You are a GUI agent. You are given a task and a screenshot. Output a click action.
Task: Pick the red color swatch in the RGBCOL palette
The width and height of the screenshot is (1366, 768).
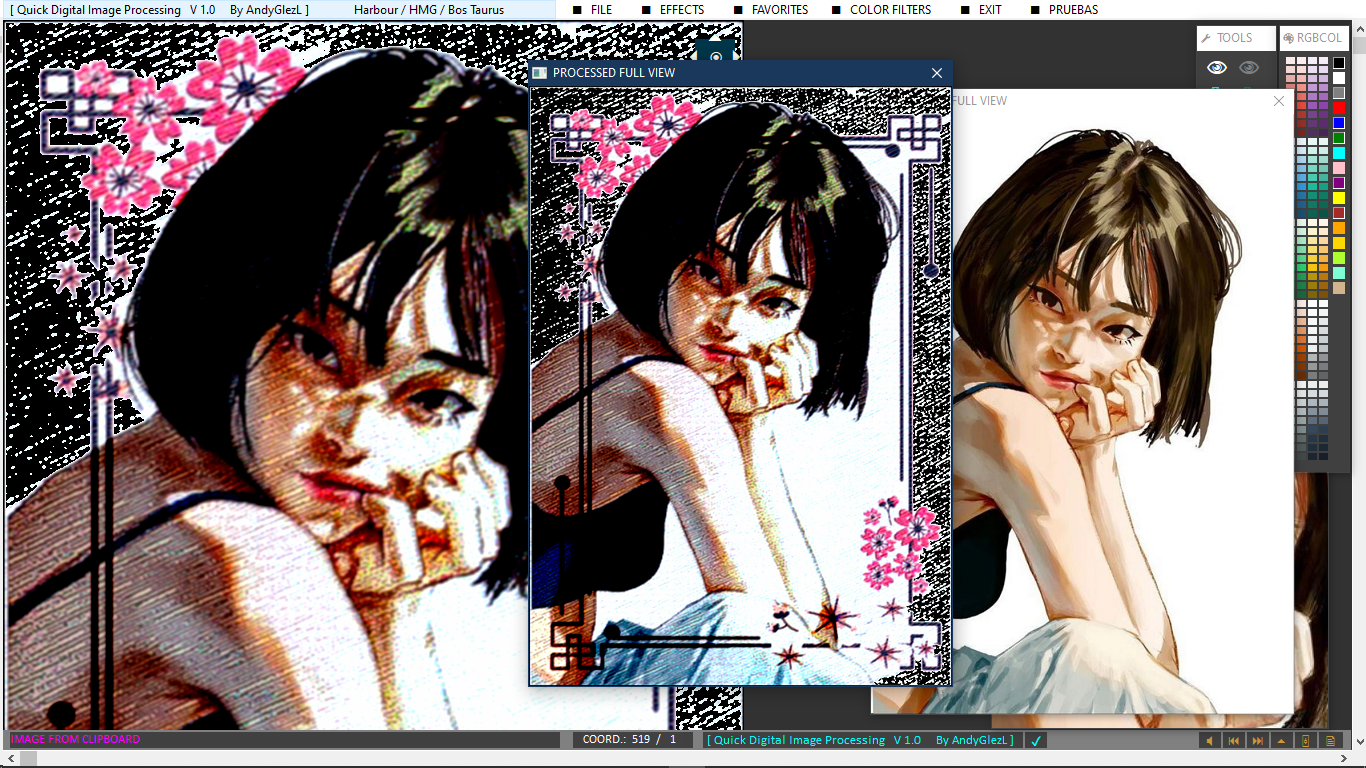pos(1339,108)
